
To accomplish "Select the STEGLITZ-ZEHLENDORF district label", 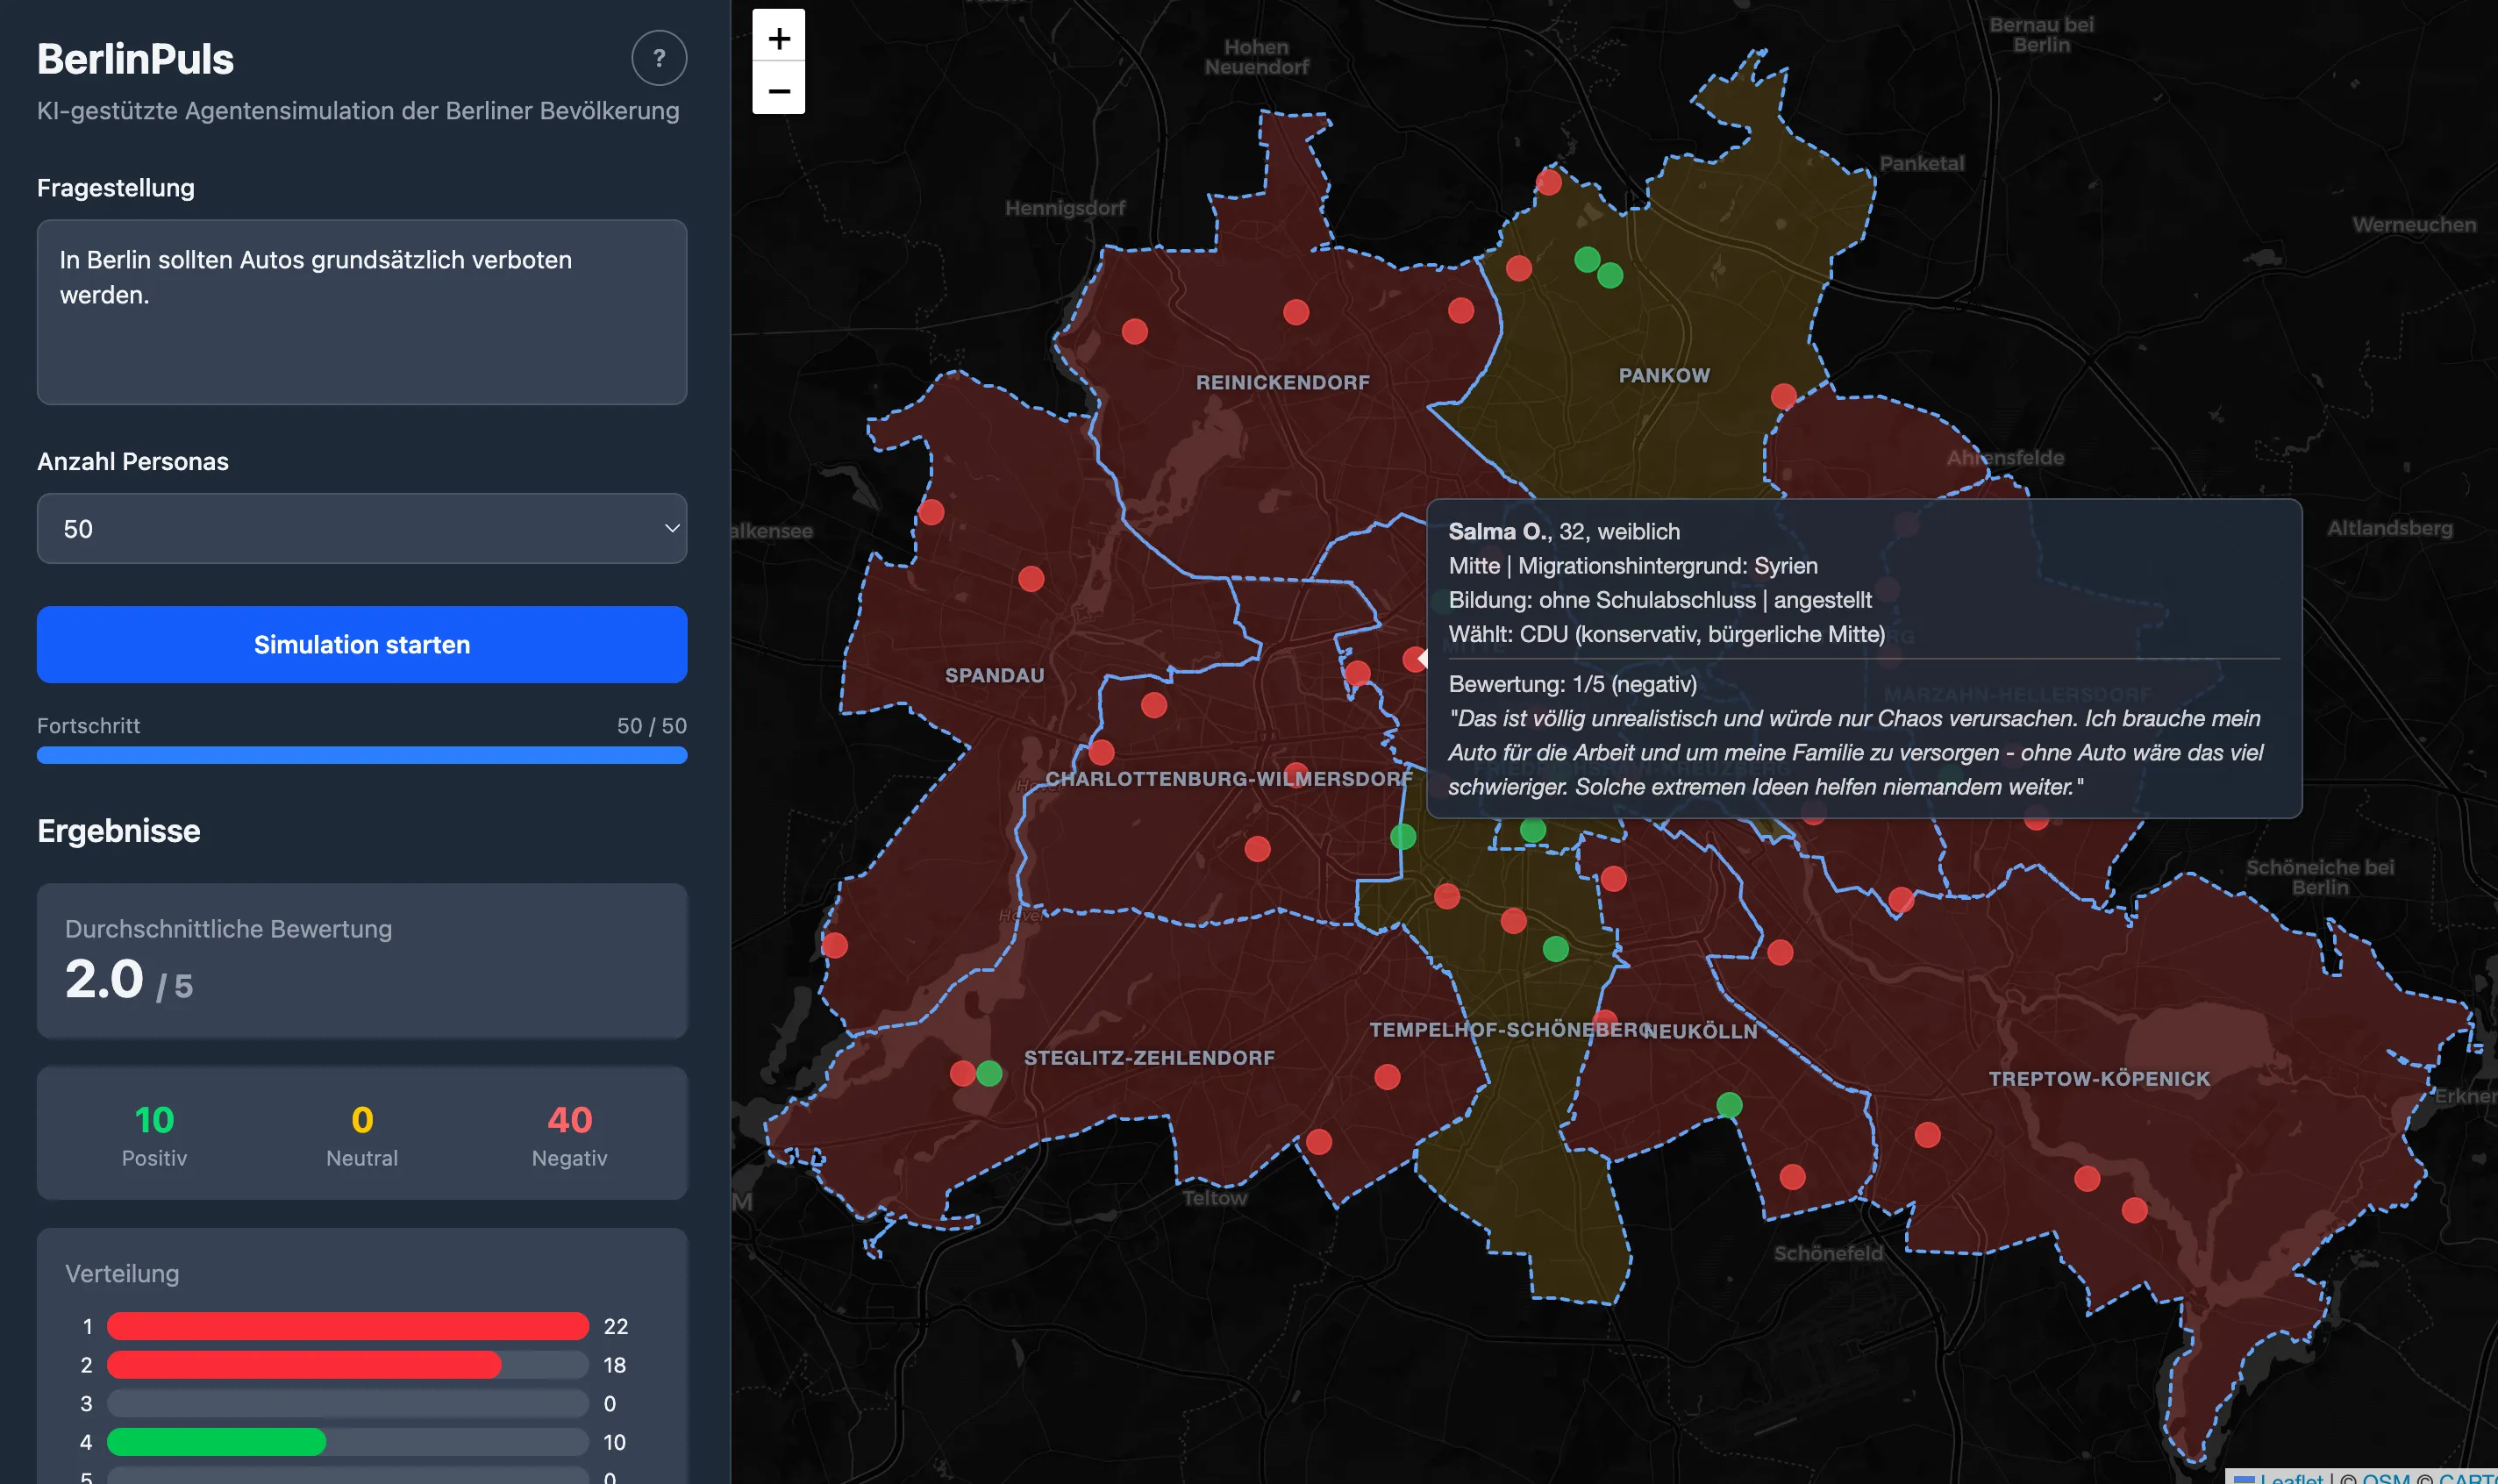I will 1149,1057.
